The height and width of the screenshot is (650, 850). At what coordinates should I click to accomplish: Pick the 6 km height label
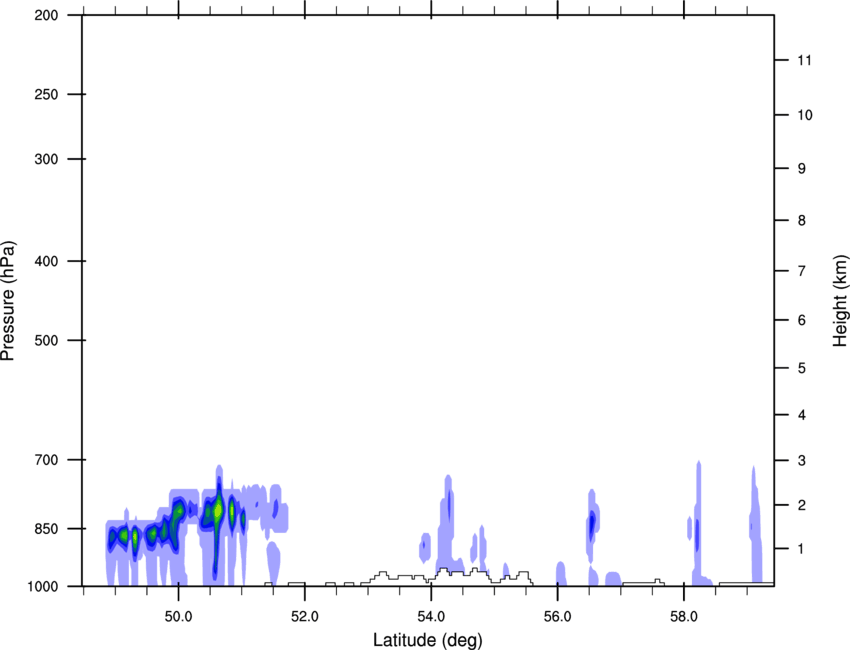802,320
